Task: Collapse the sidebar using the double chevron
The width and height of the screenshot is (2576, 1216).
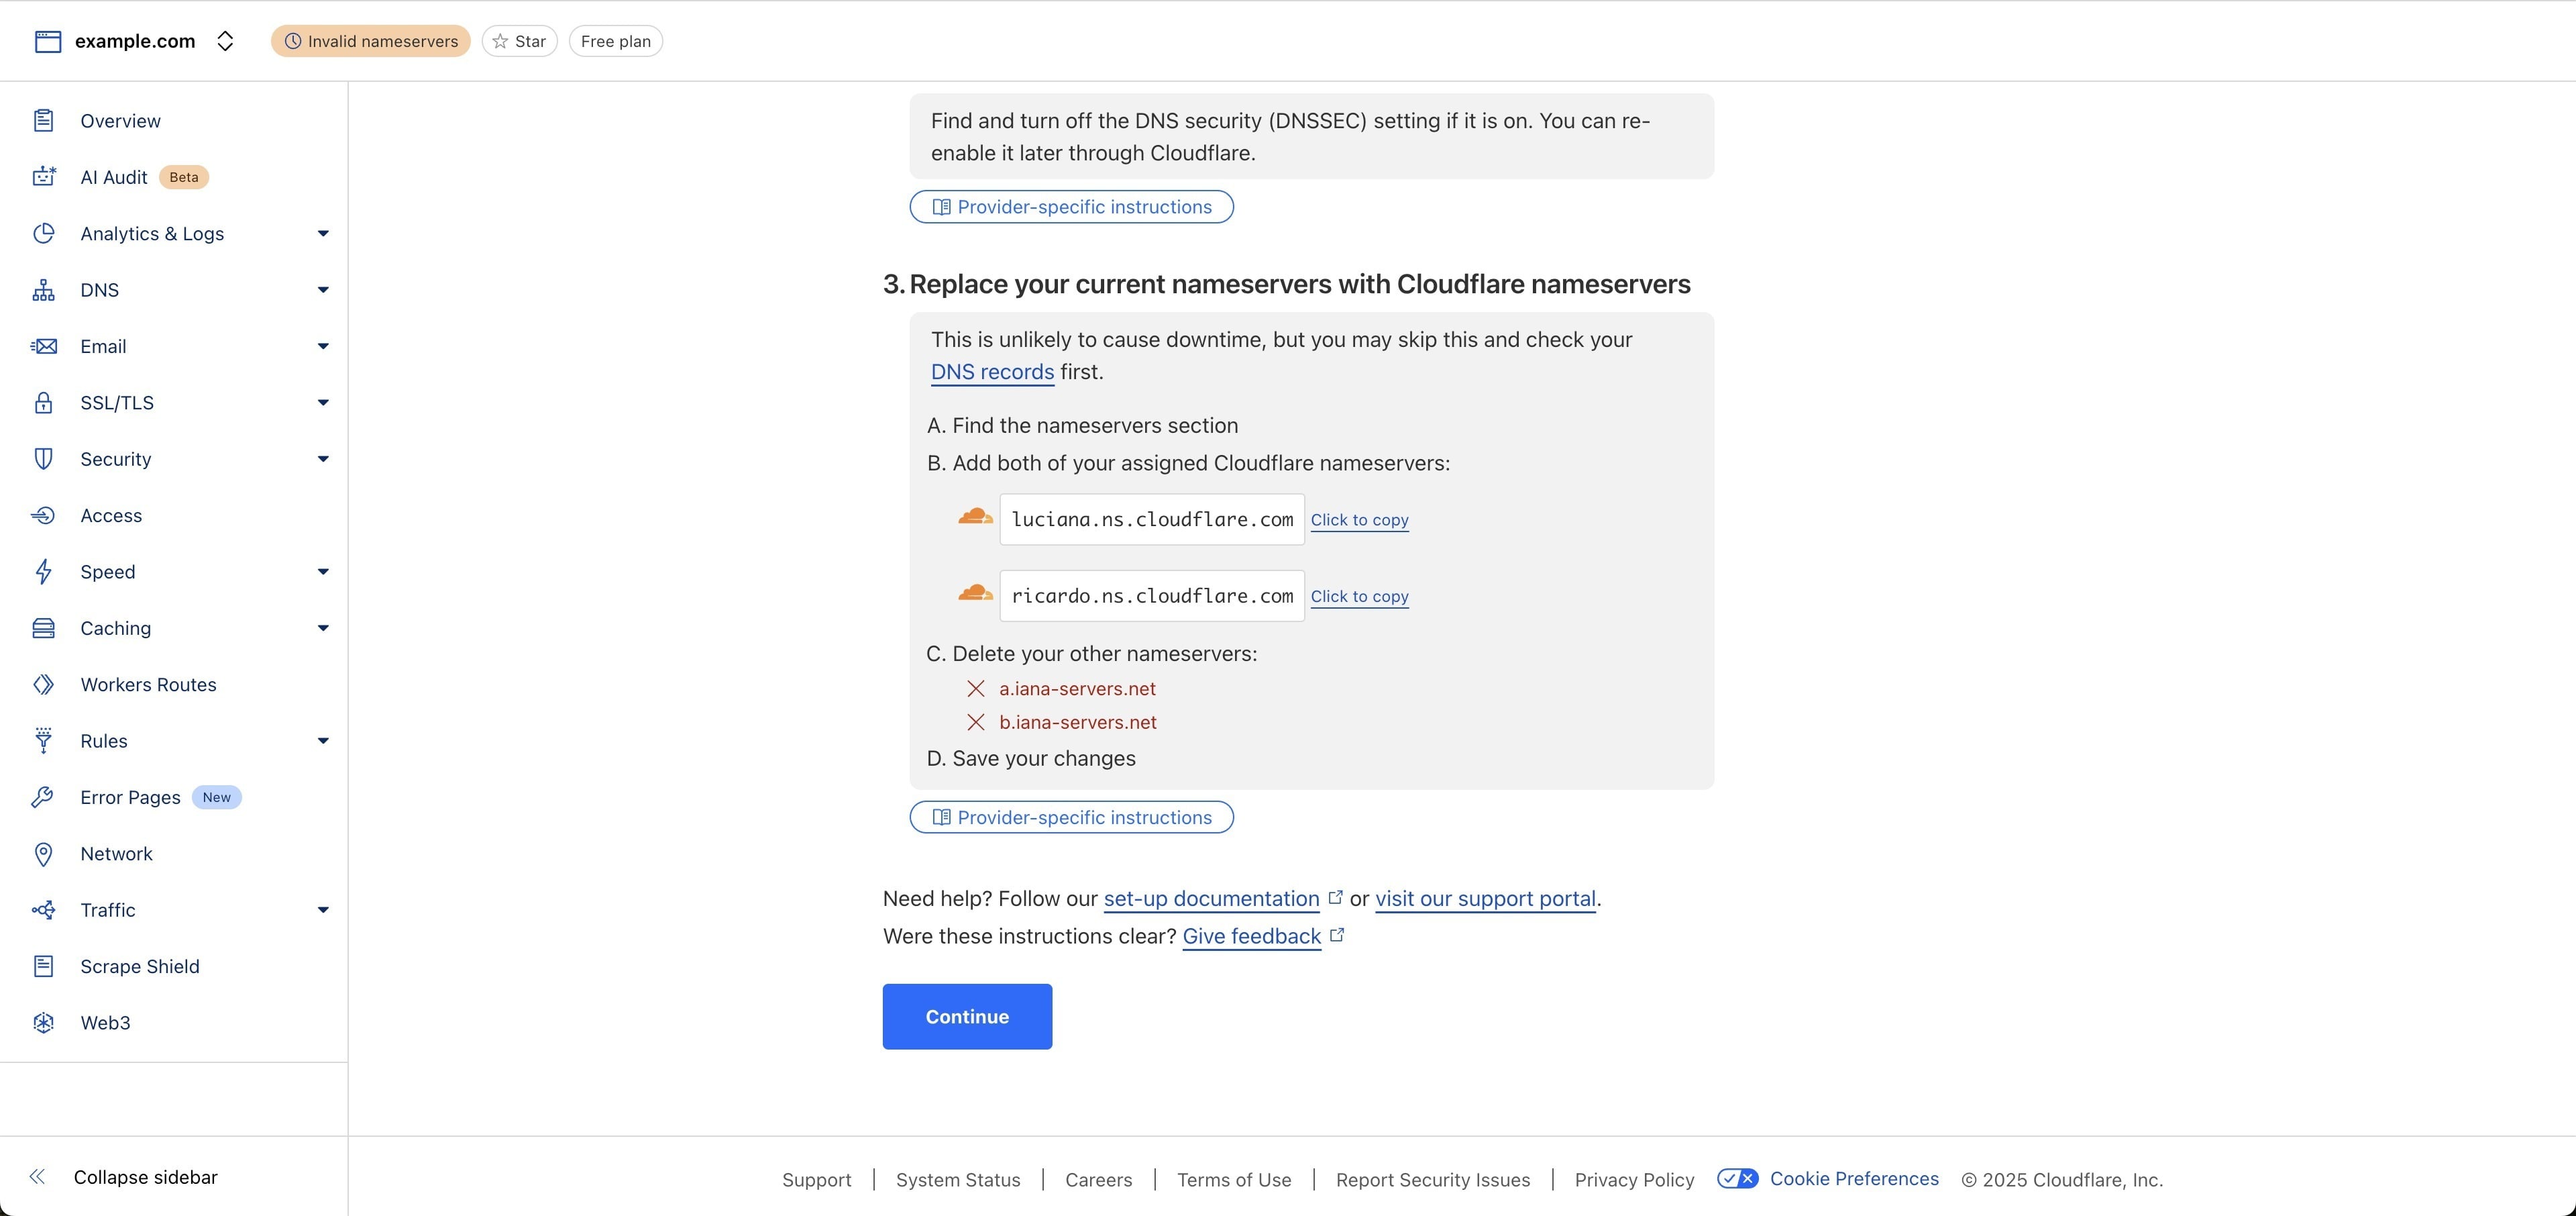Action: (37, 1177)
